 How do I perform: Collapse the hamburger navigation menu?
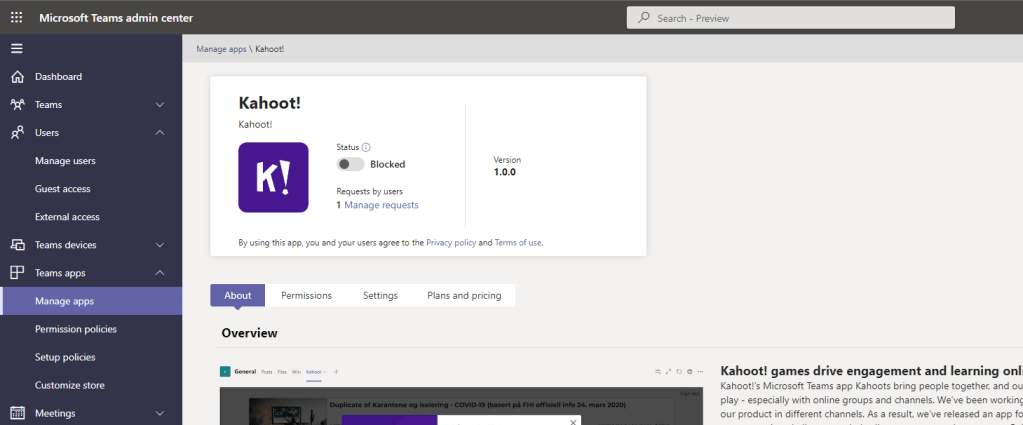[16, 48]
